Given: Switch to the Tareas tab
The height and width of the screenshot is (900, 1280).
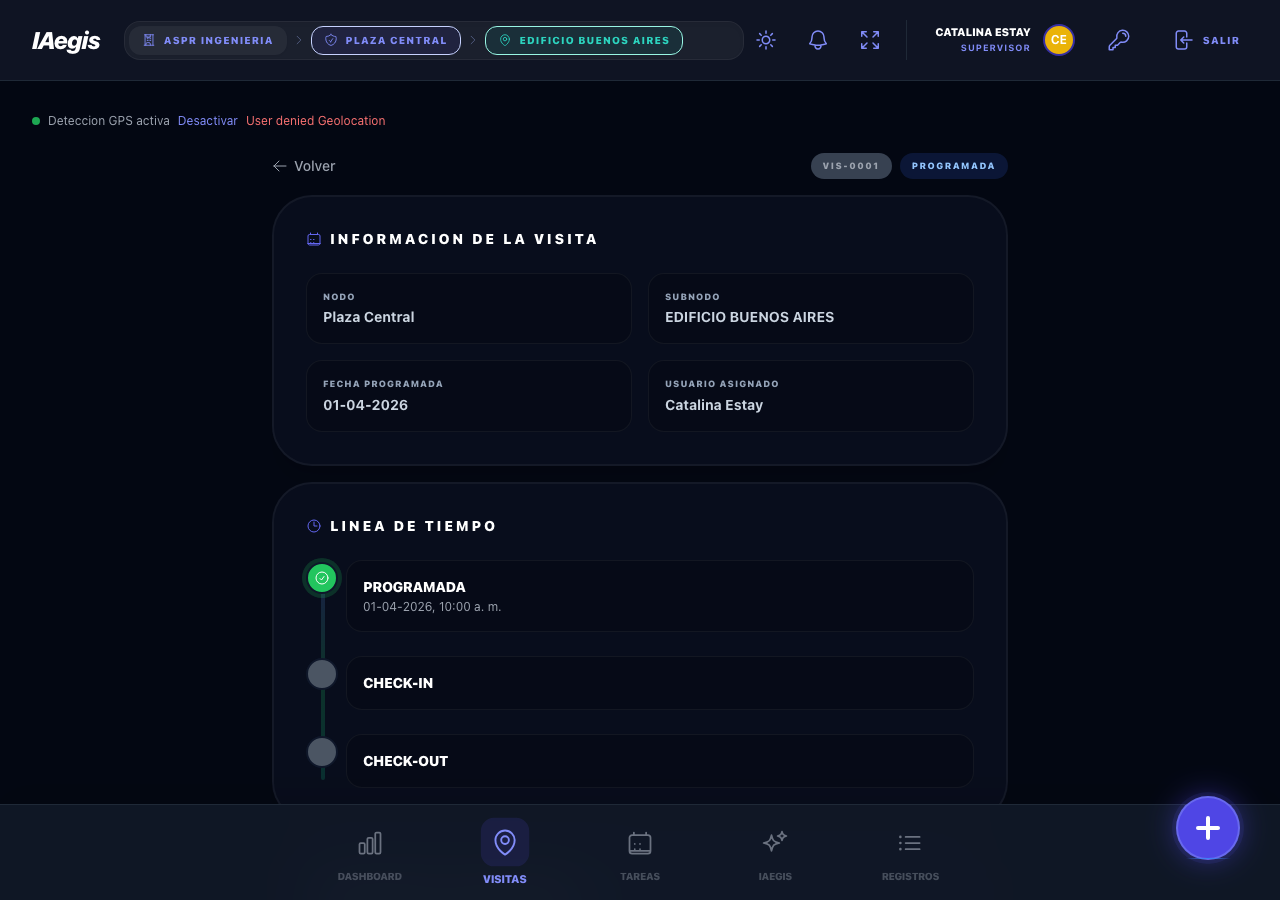Looking at the screenshot, I should 640,856.
